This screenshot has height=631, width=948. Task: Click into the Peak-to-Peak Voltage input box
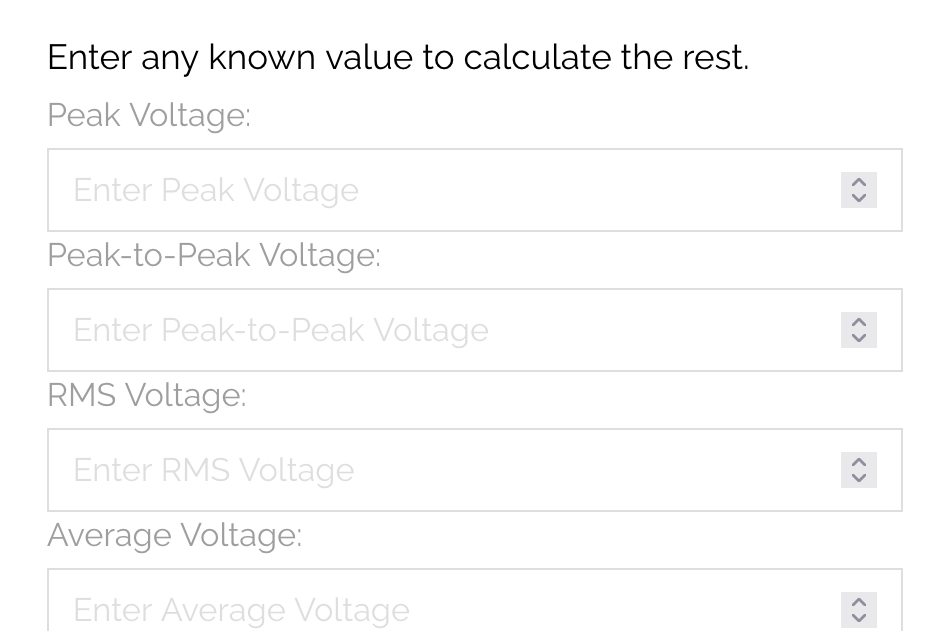click(450, 330)
